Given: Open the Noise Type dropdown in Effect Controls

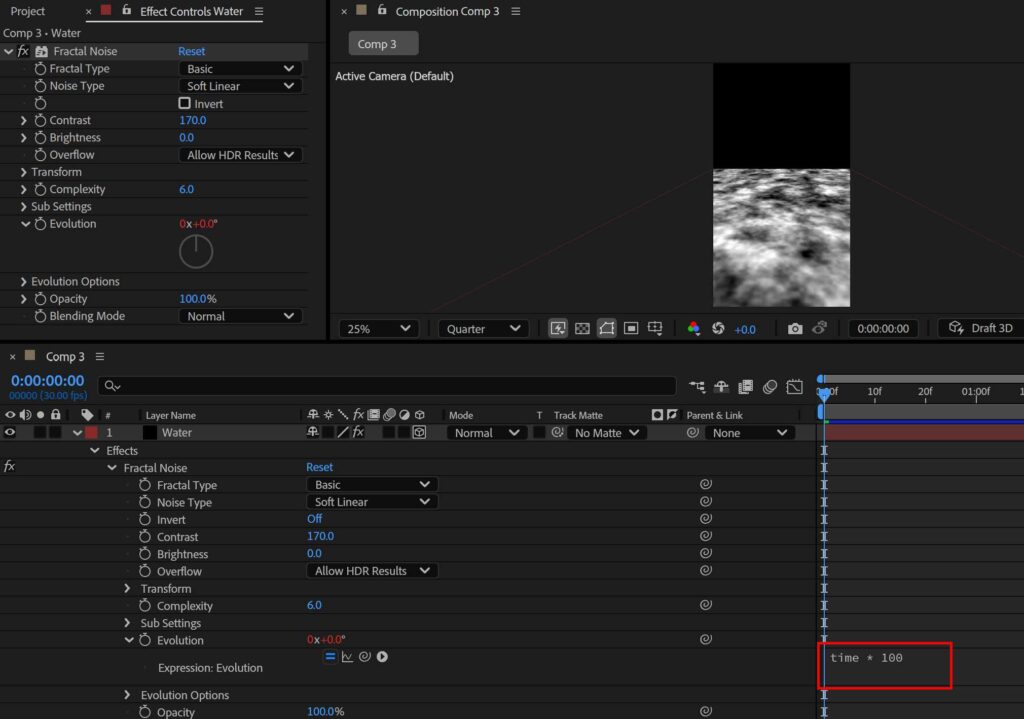Looking at the screenshot, I should coord(240,86).
